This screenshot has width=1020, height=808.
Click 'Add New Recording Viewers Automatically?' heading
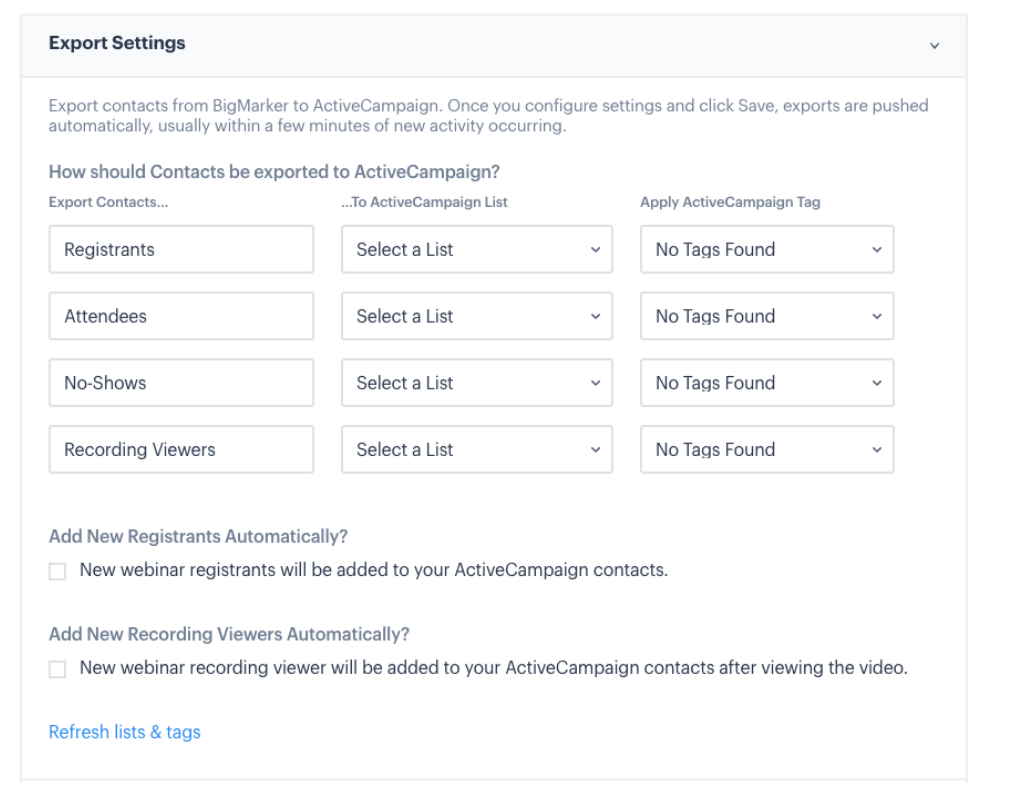click(229, 634)
